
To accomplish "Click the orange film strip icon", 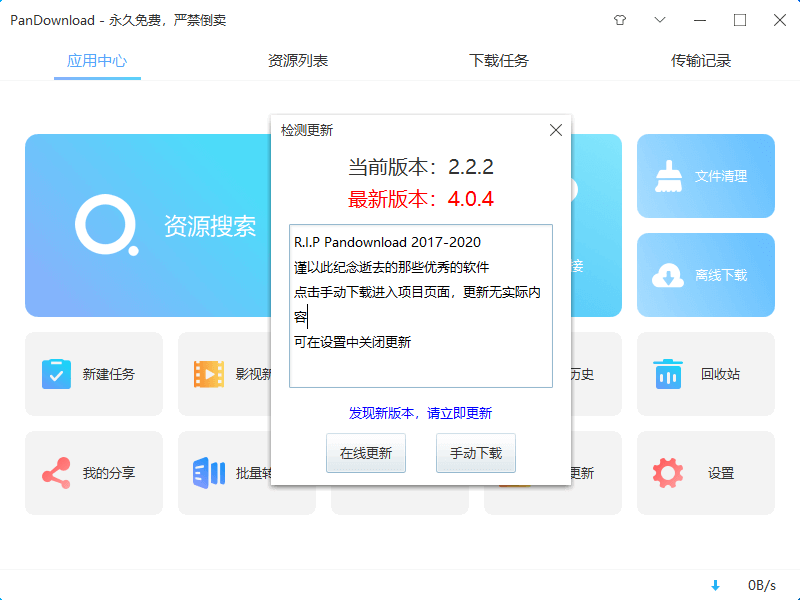I will (x=209, y=374).
